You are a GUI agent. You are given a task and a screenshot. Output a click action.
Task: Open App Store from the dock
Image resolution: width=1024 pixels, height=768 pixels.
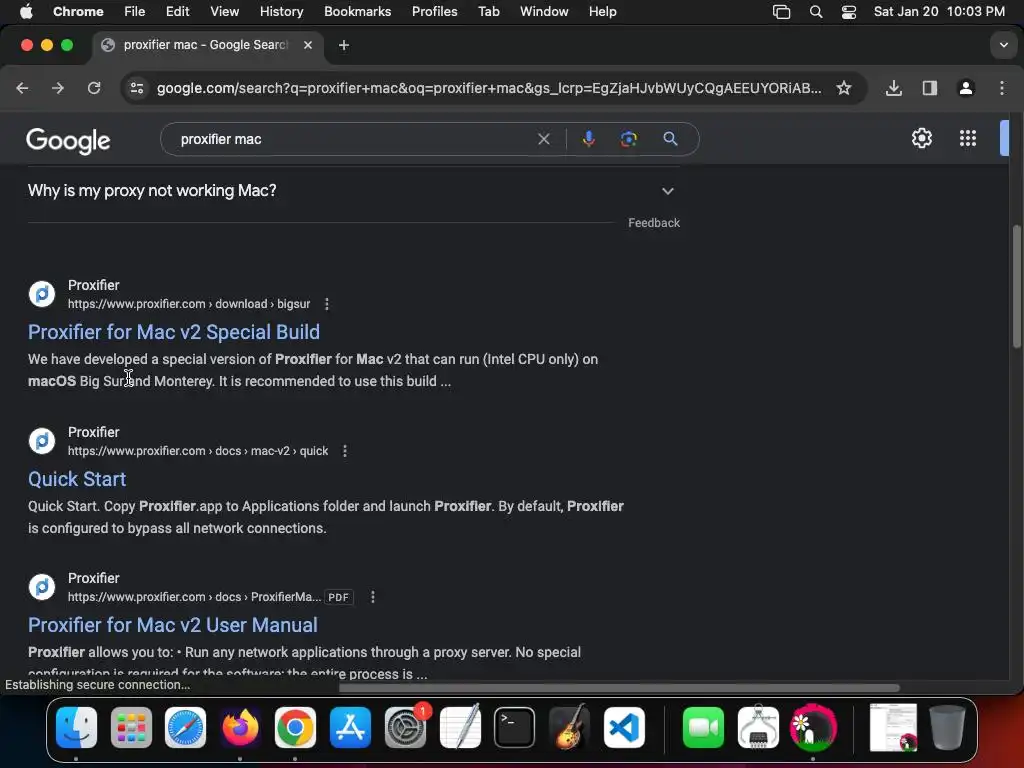pyautogui.click(x=350, y=728)
